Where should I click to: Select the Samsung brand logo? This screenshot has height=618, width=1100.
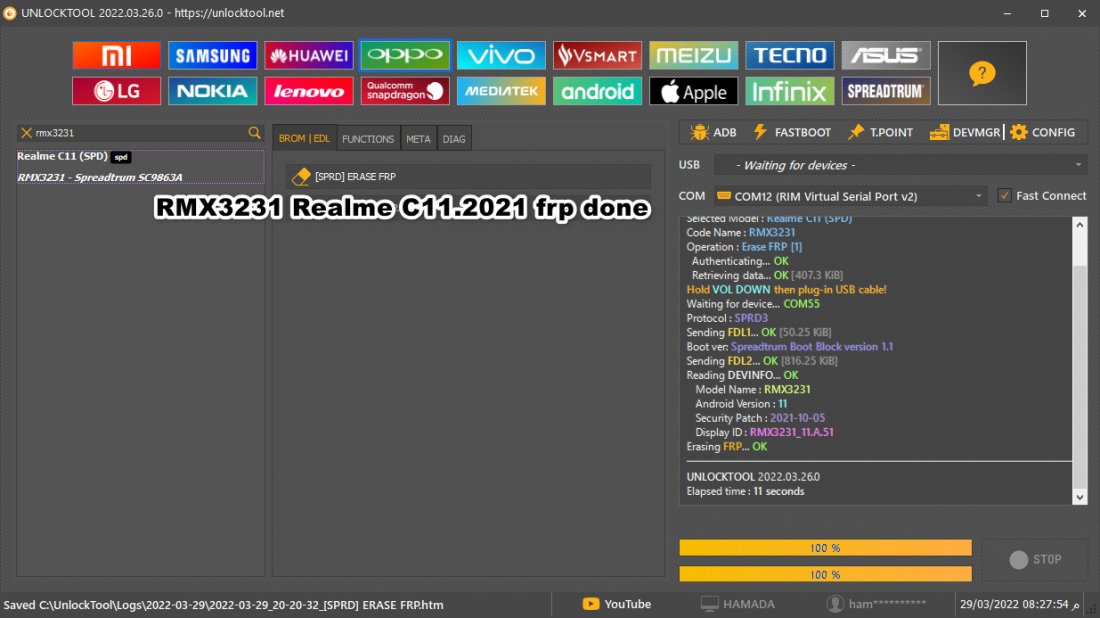213,55
